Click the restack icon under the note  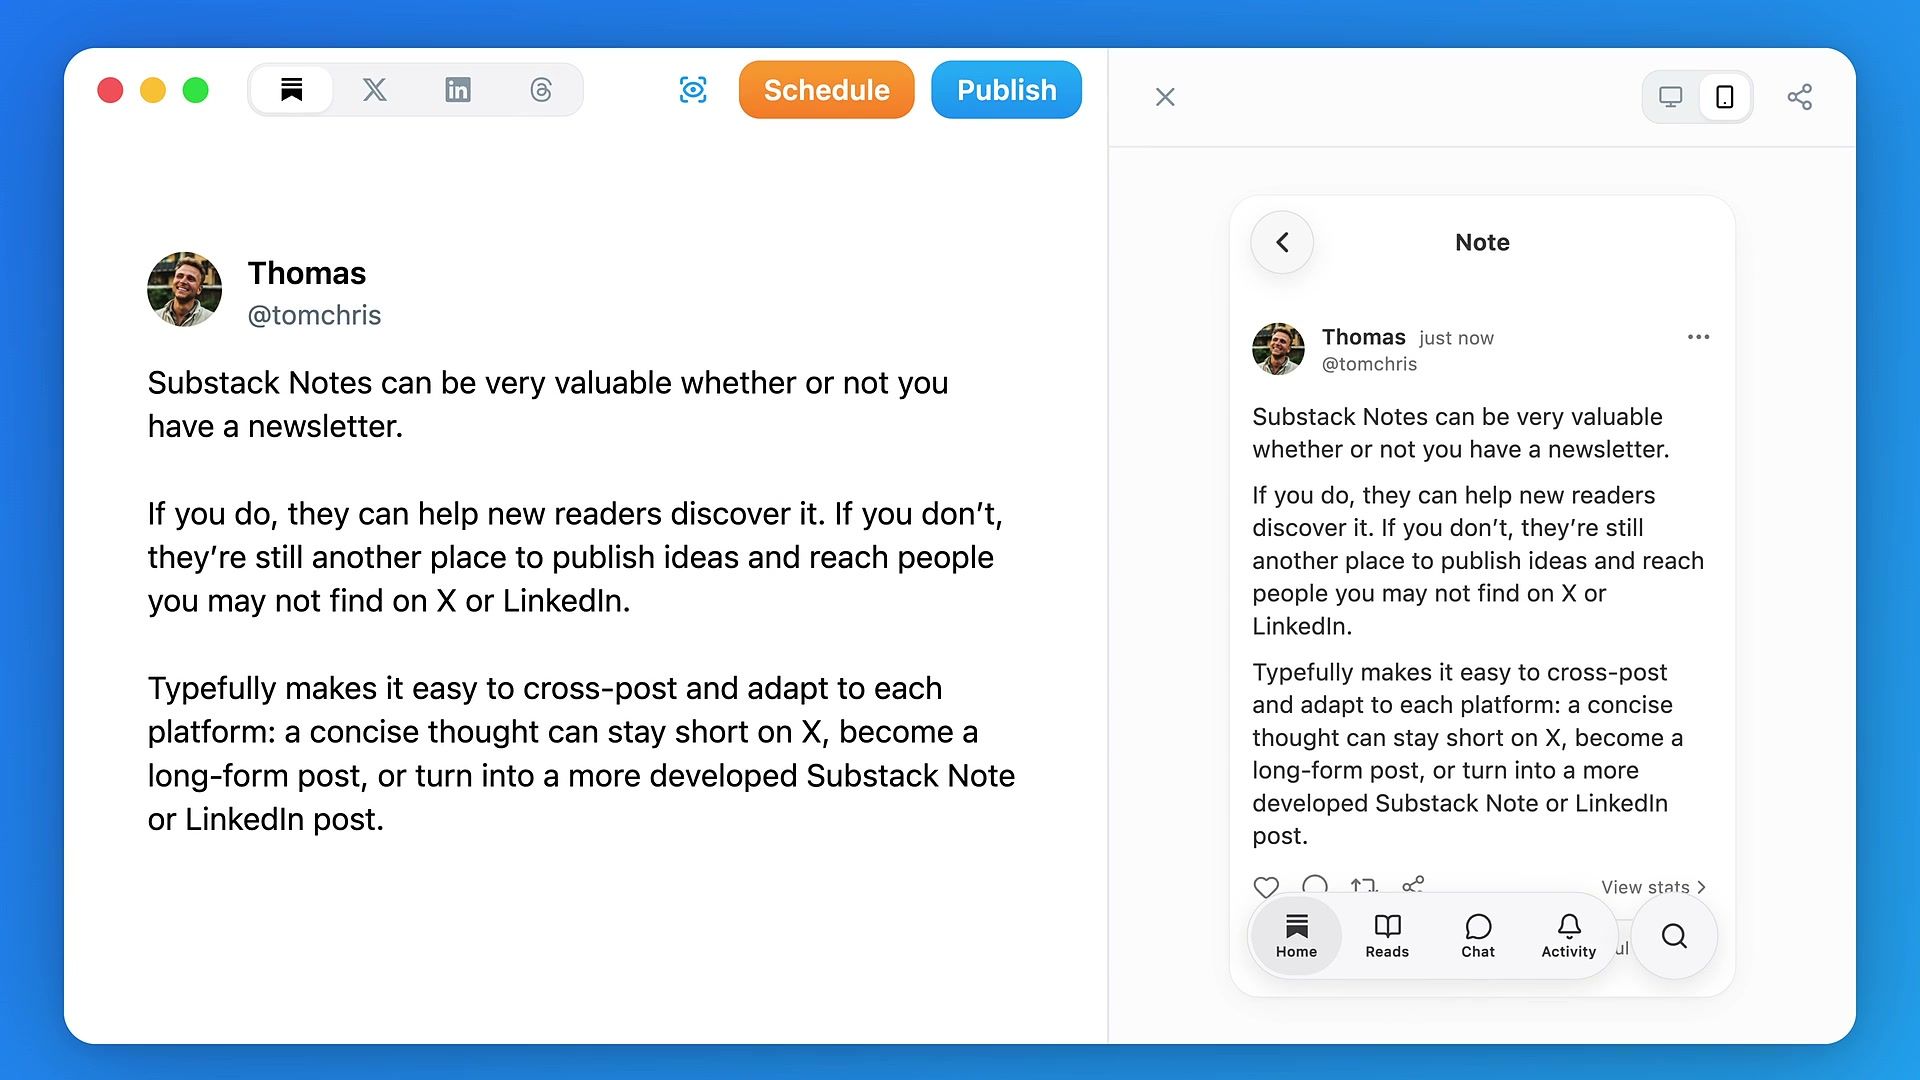1363,885
